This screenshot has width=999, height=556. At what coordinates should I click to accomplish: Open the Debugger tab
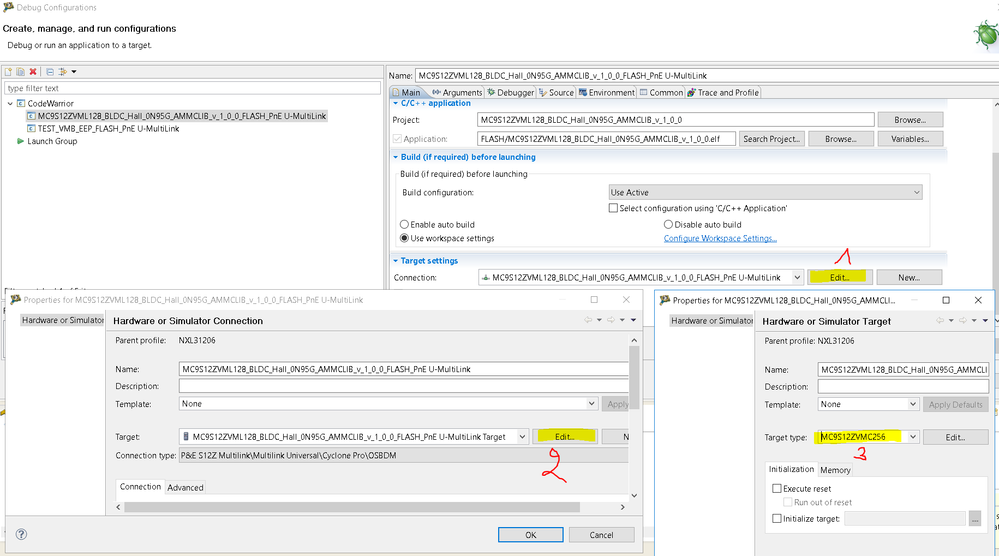point(511,92)
